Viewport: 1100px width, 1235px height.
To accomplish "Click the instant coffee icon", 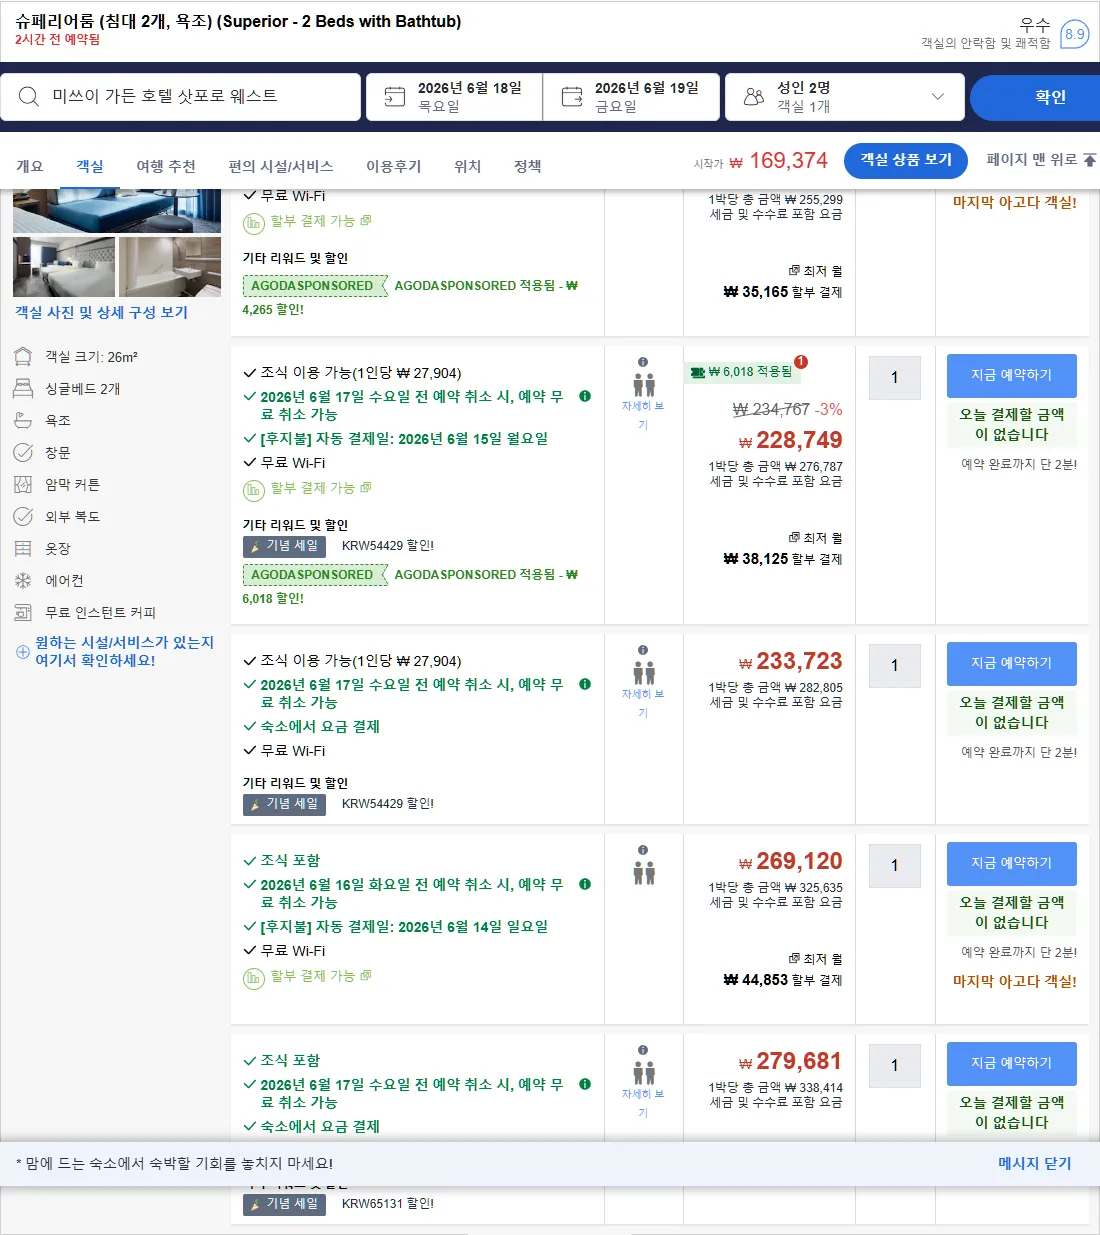I will (23, 613).
